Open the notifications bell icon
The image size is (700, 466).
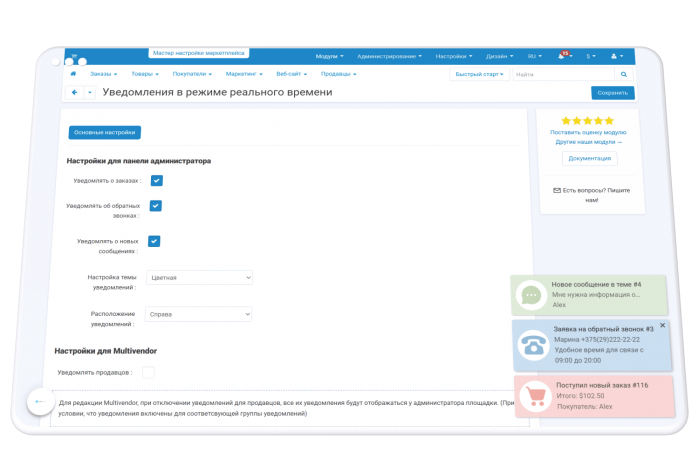(561, 56)
